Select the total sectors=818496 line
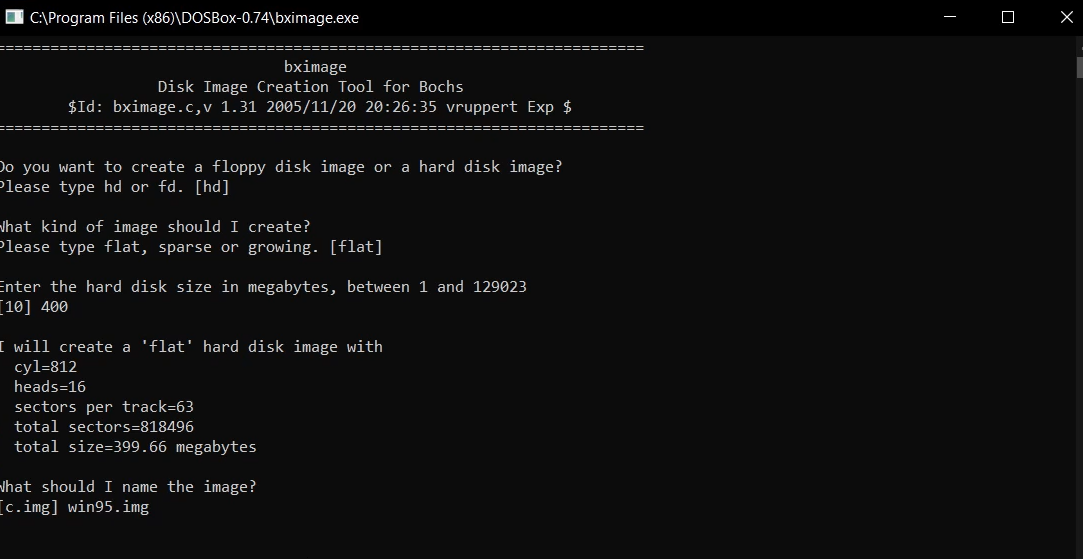The width and height of the screenshot is (1083, 559). (x=104, y=427)
